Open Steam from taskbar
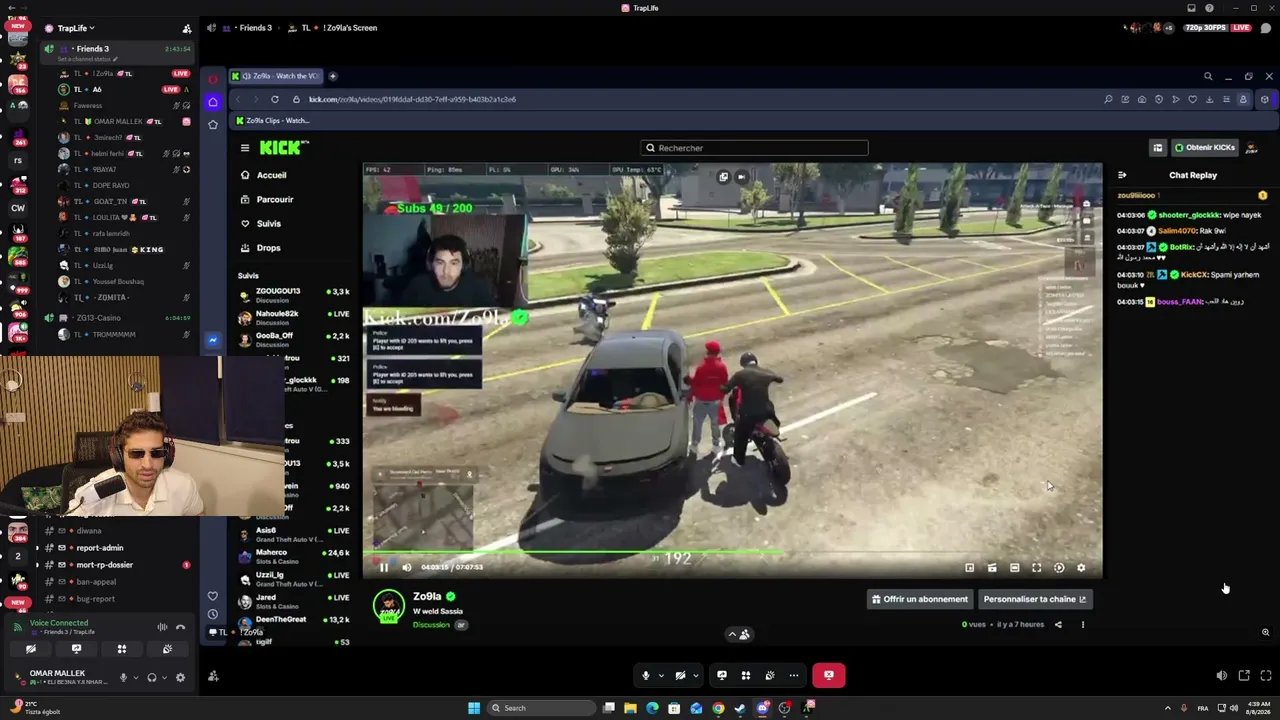This screenshot has height=720, width=1280. coord(740,708)
